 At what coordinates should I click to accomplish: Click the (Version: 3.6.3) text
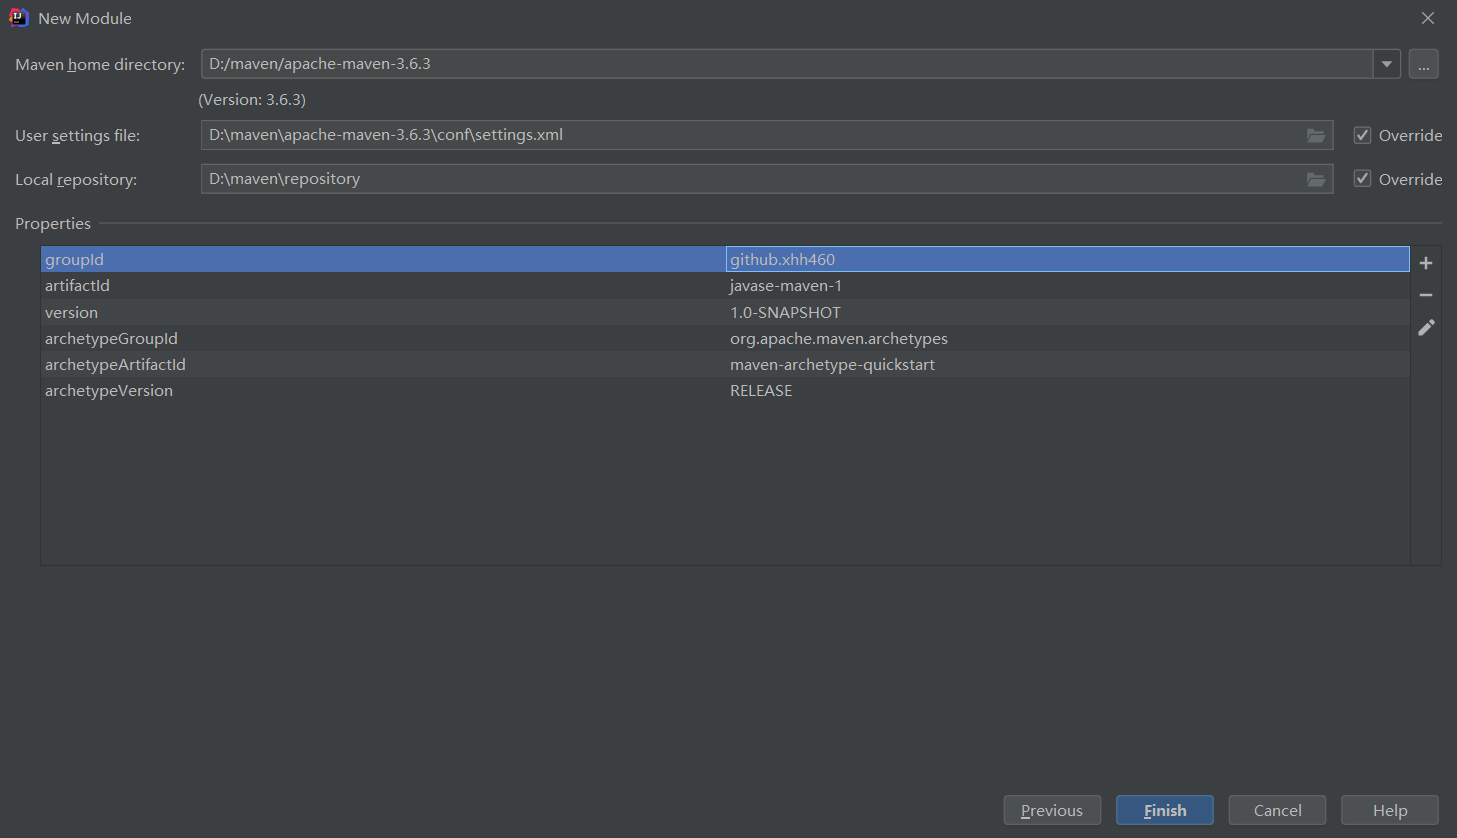click(252, 100)
